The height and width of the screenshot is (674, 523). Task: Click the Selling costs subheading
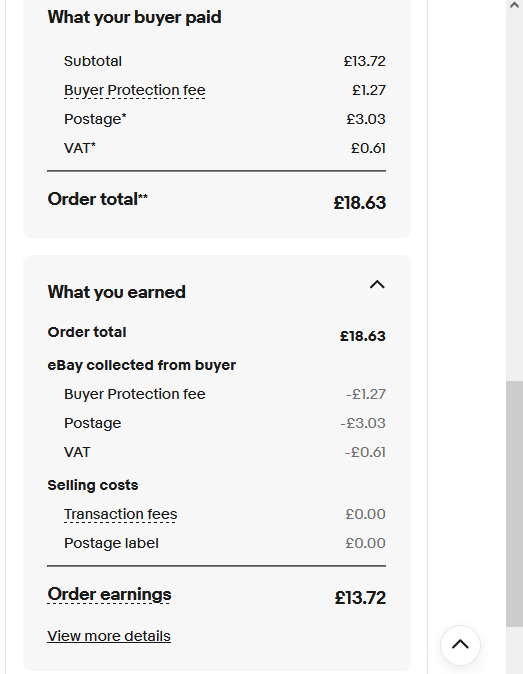pyautogui.click(x=93, y=485)
